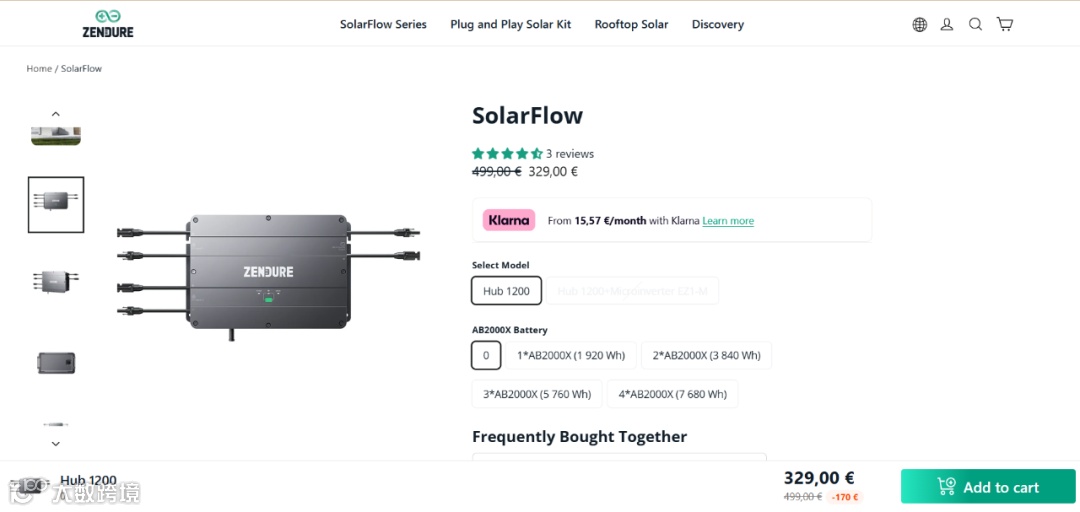Click the star rating icons
The width and height of the screenshot is (1080, 512).
pyautogui.click(x=507, y=154)
